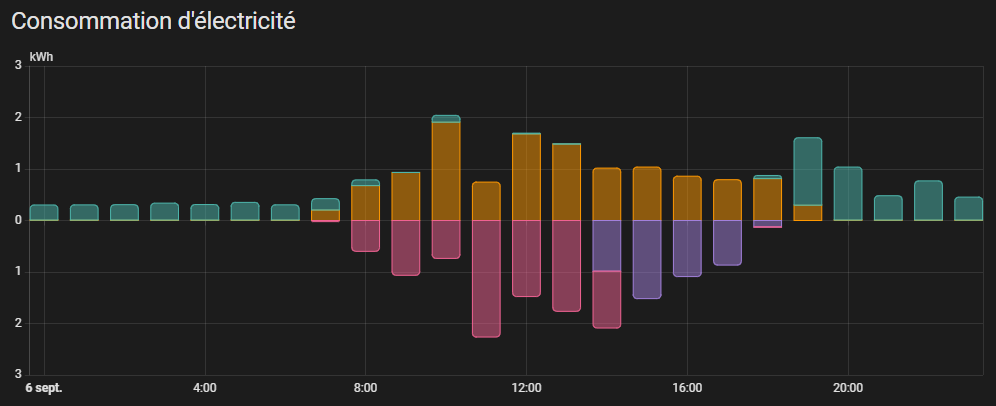Click the orange bar at 12:00

point(526,176)
